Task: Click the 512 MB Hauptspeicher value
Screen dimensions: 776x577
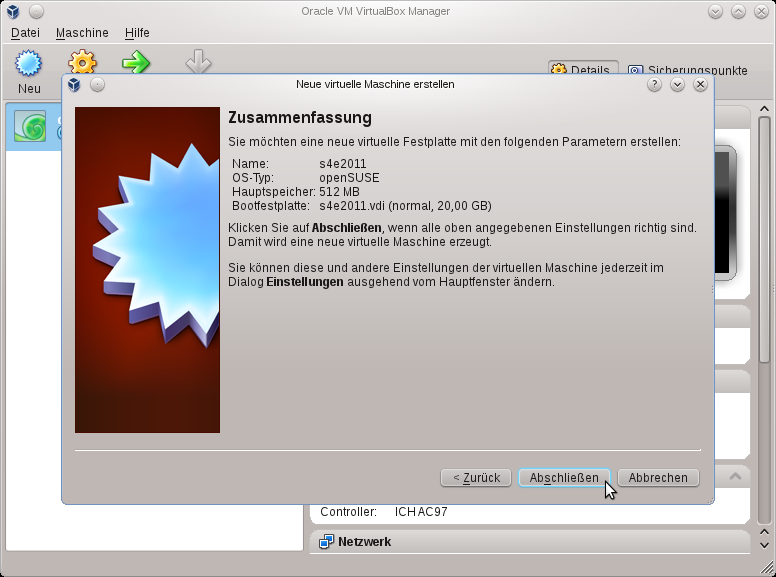Action: pyautogui.click(x=340, y=192)
